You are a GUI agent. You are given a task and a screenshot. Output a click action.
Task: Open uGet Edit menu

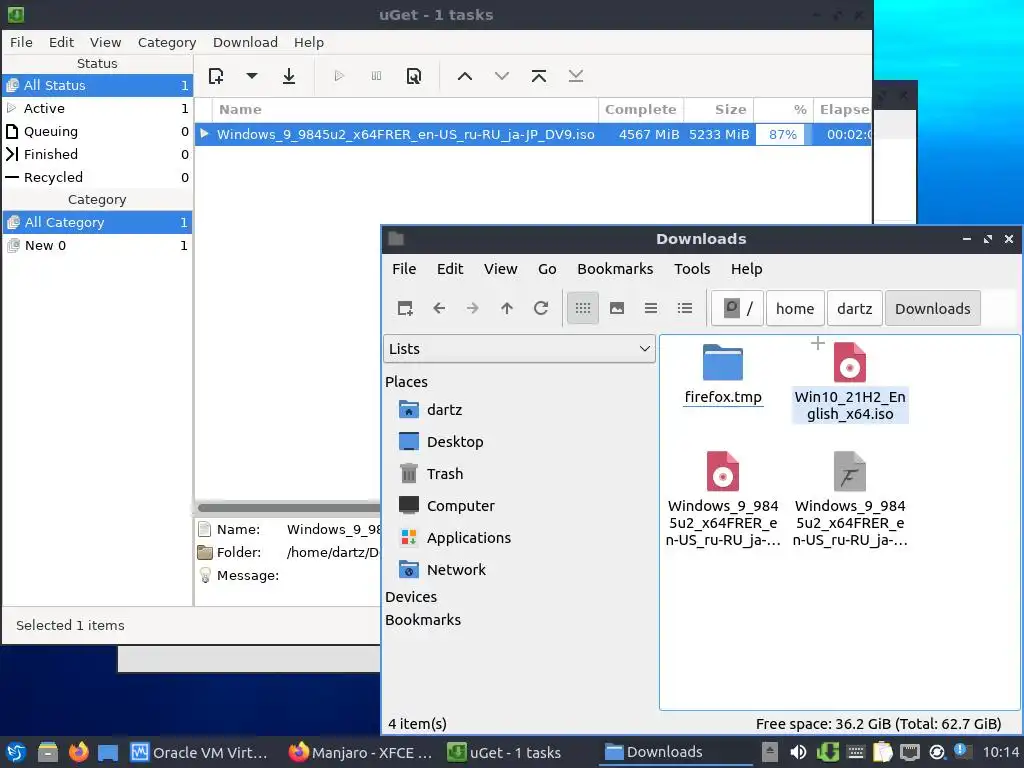pyautogui.click(x=61, y=42)
